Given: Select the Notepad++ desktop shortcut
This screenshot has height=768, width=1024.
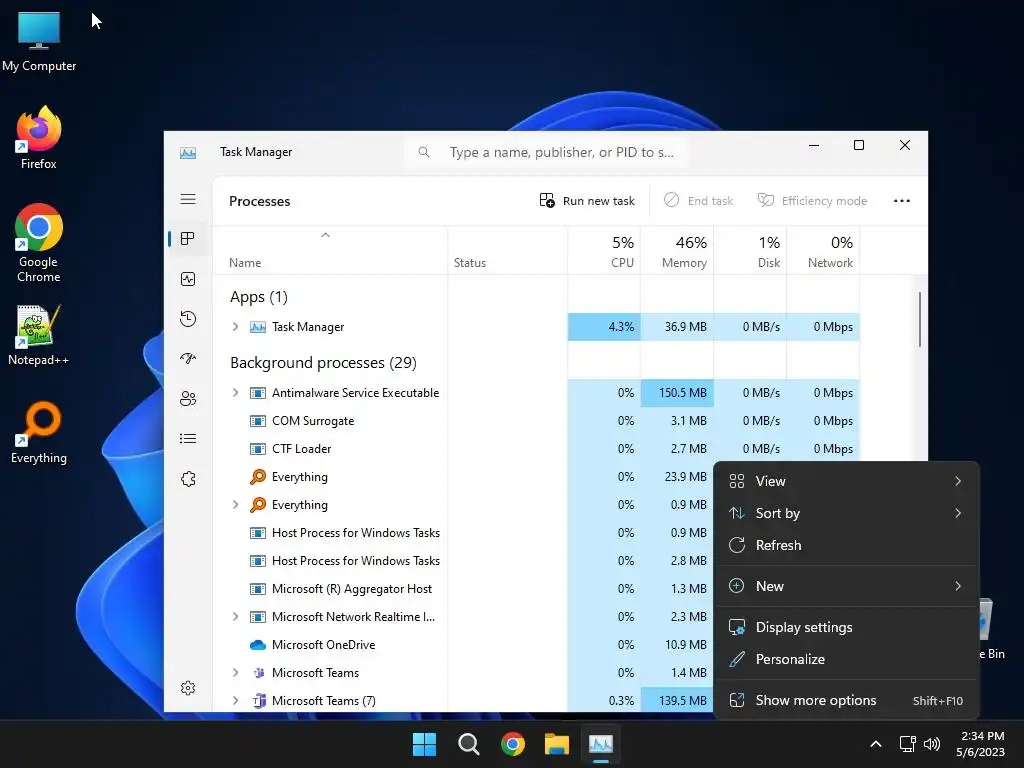Looking at the screenshot, I should [39, 336].
